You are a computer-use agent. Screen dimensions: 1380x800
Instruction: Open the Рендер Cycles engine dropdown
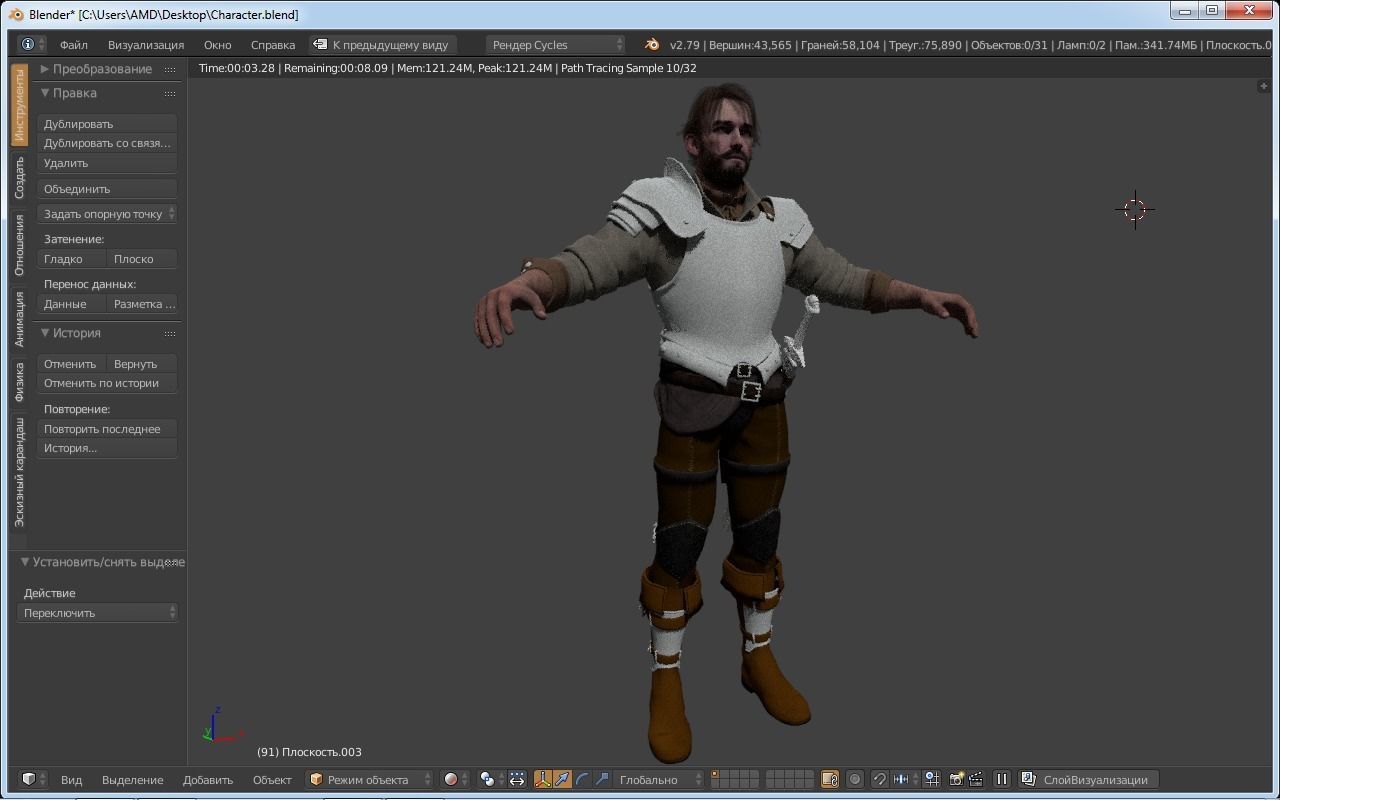coord(556,45)
